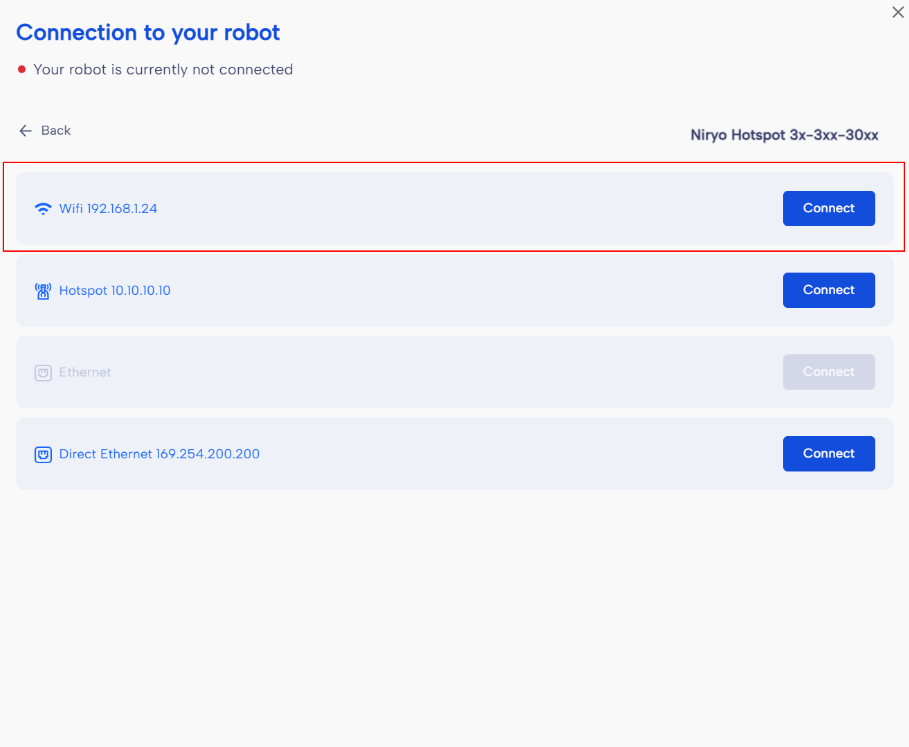Click the Niryo Hotspot 3x-3xx-30xx robot name
The image size is (909, 747).
[x=784, y=135]
